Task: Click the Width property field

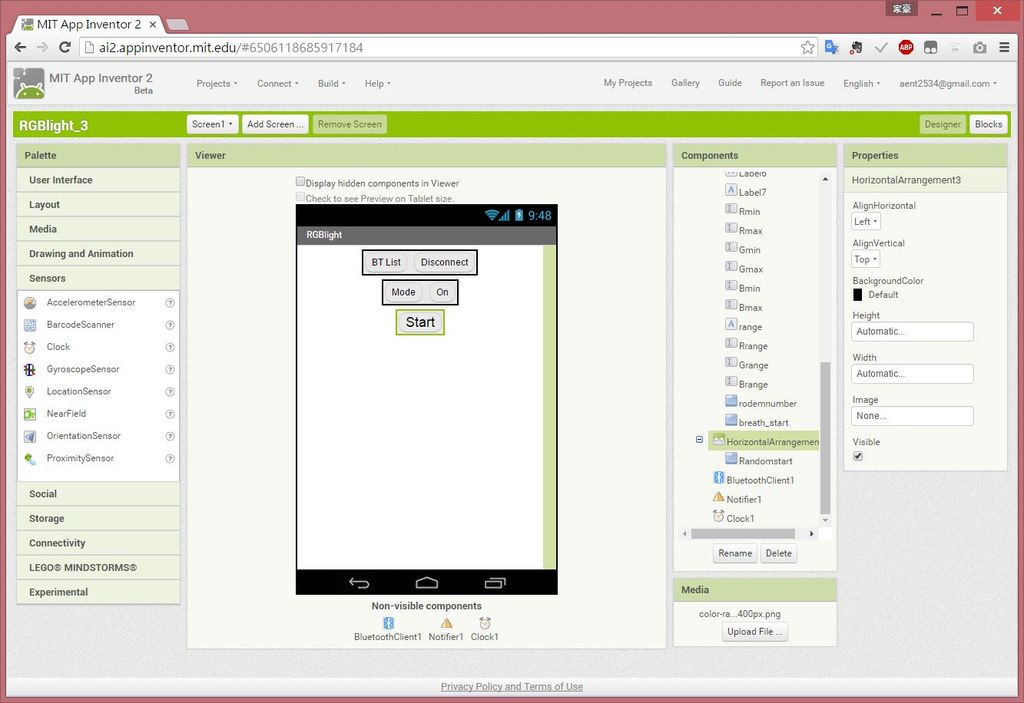Action: (x=912, y=374)
